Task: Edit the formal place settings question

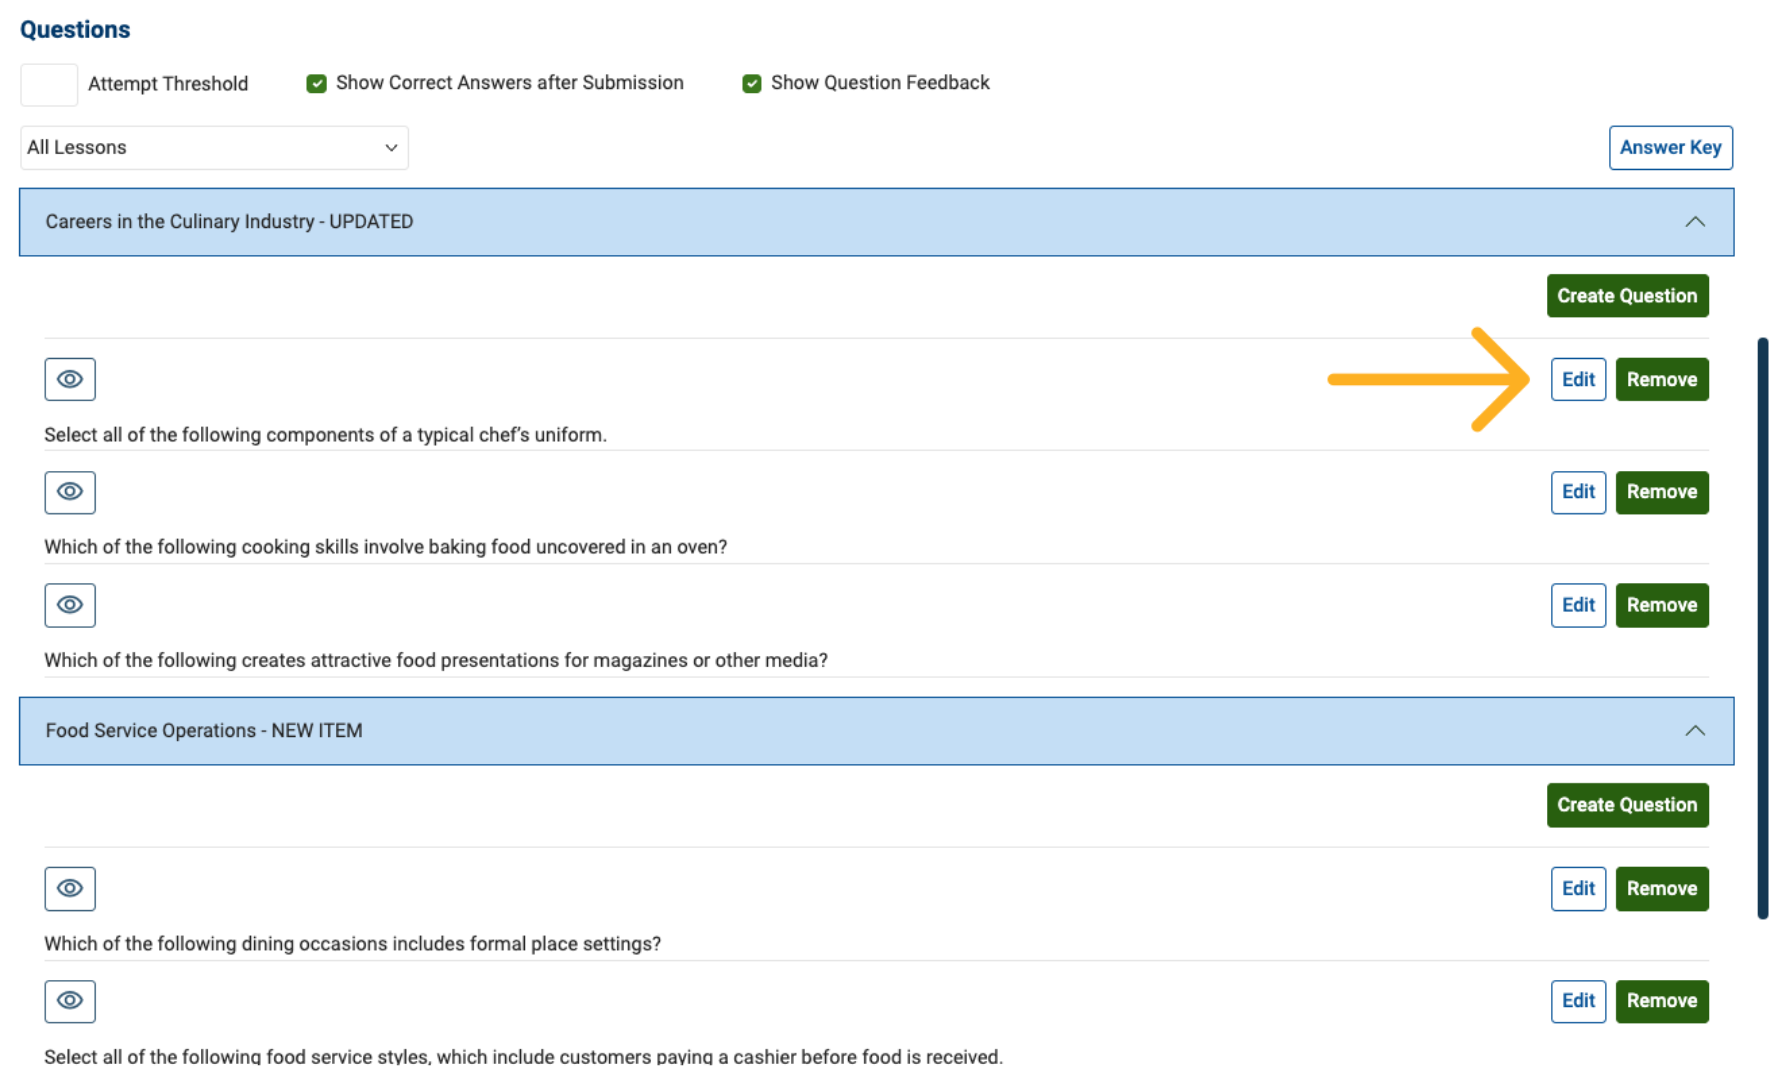Action: click(x=1578, y=888)
